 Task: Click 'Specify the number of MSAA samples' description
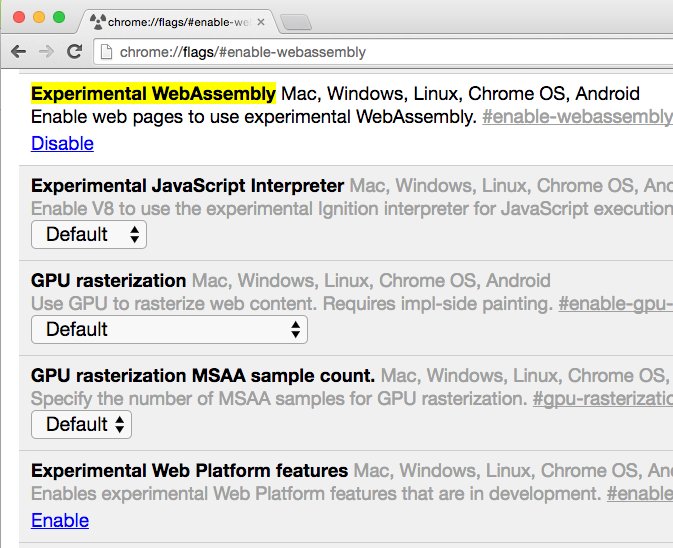coord(279,399)
